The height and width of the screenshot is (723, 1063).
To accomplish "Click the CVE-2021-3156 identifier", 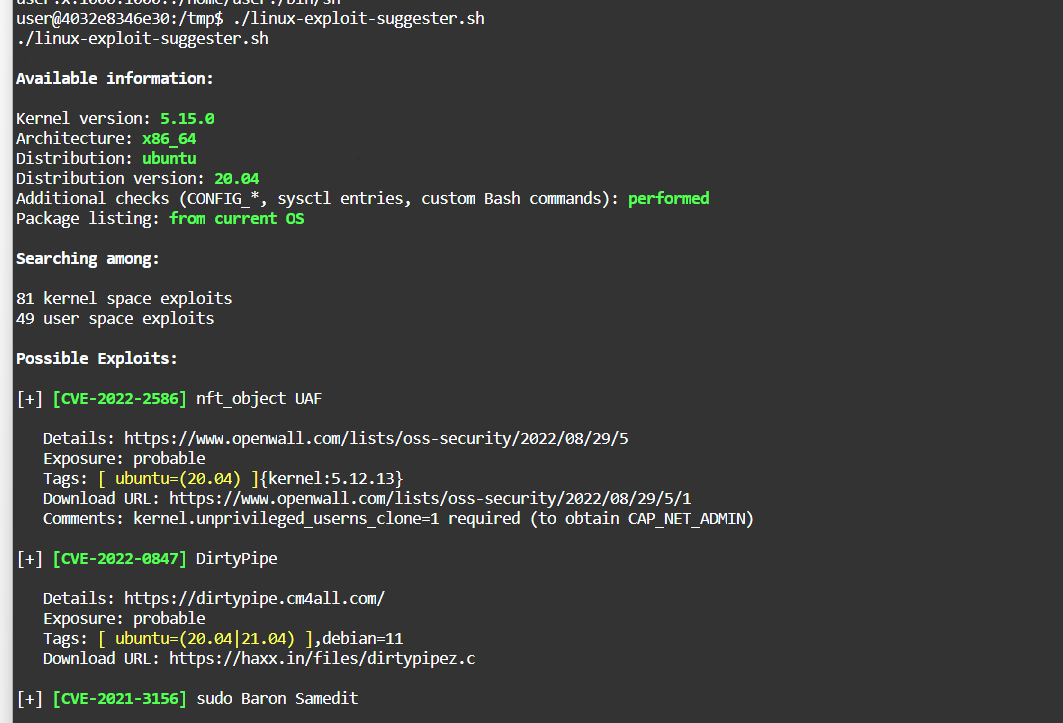I will tap(119, 699).
